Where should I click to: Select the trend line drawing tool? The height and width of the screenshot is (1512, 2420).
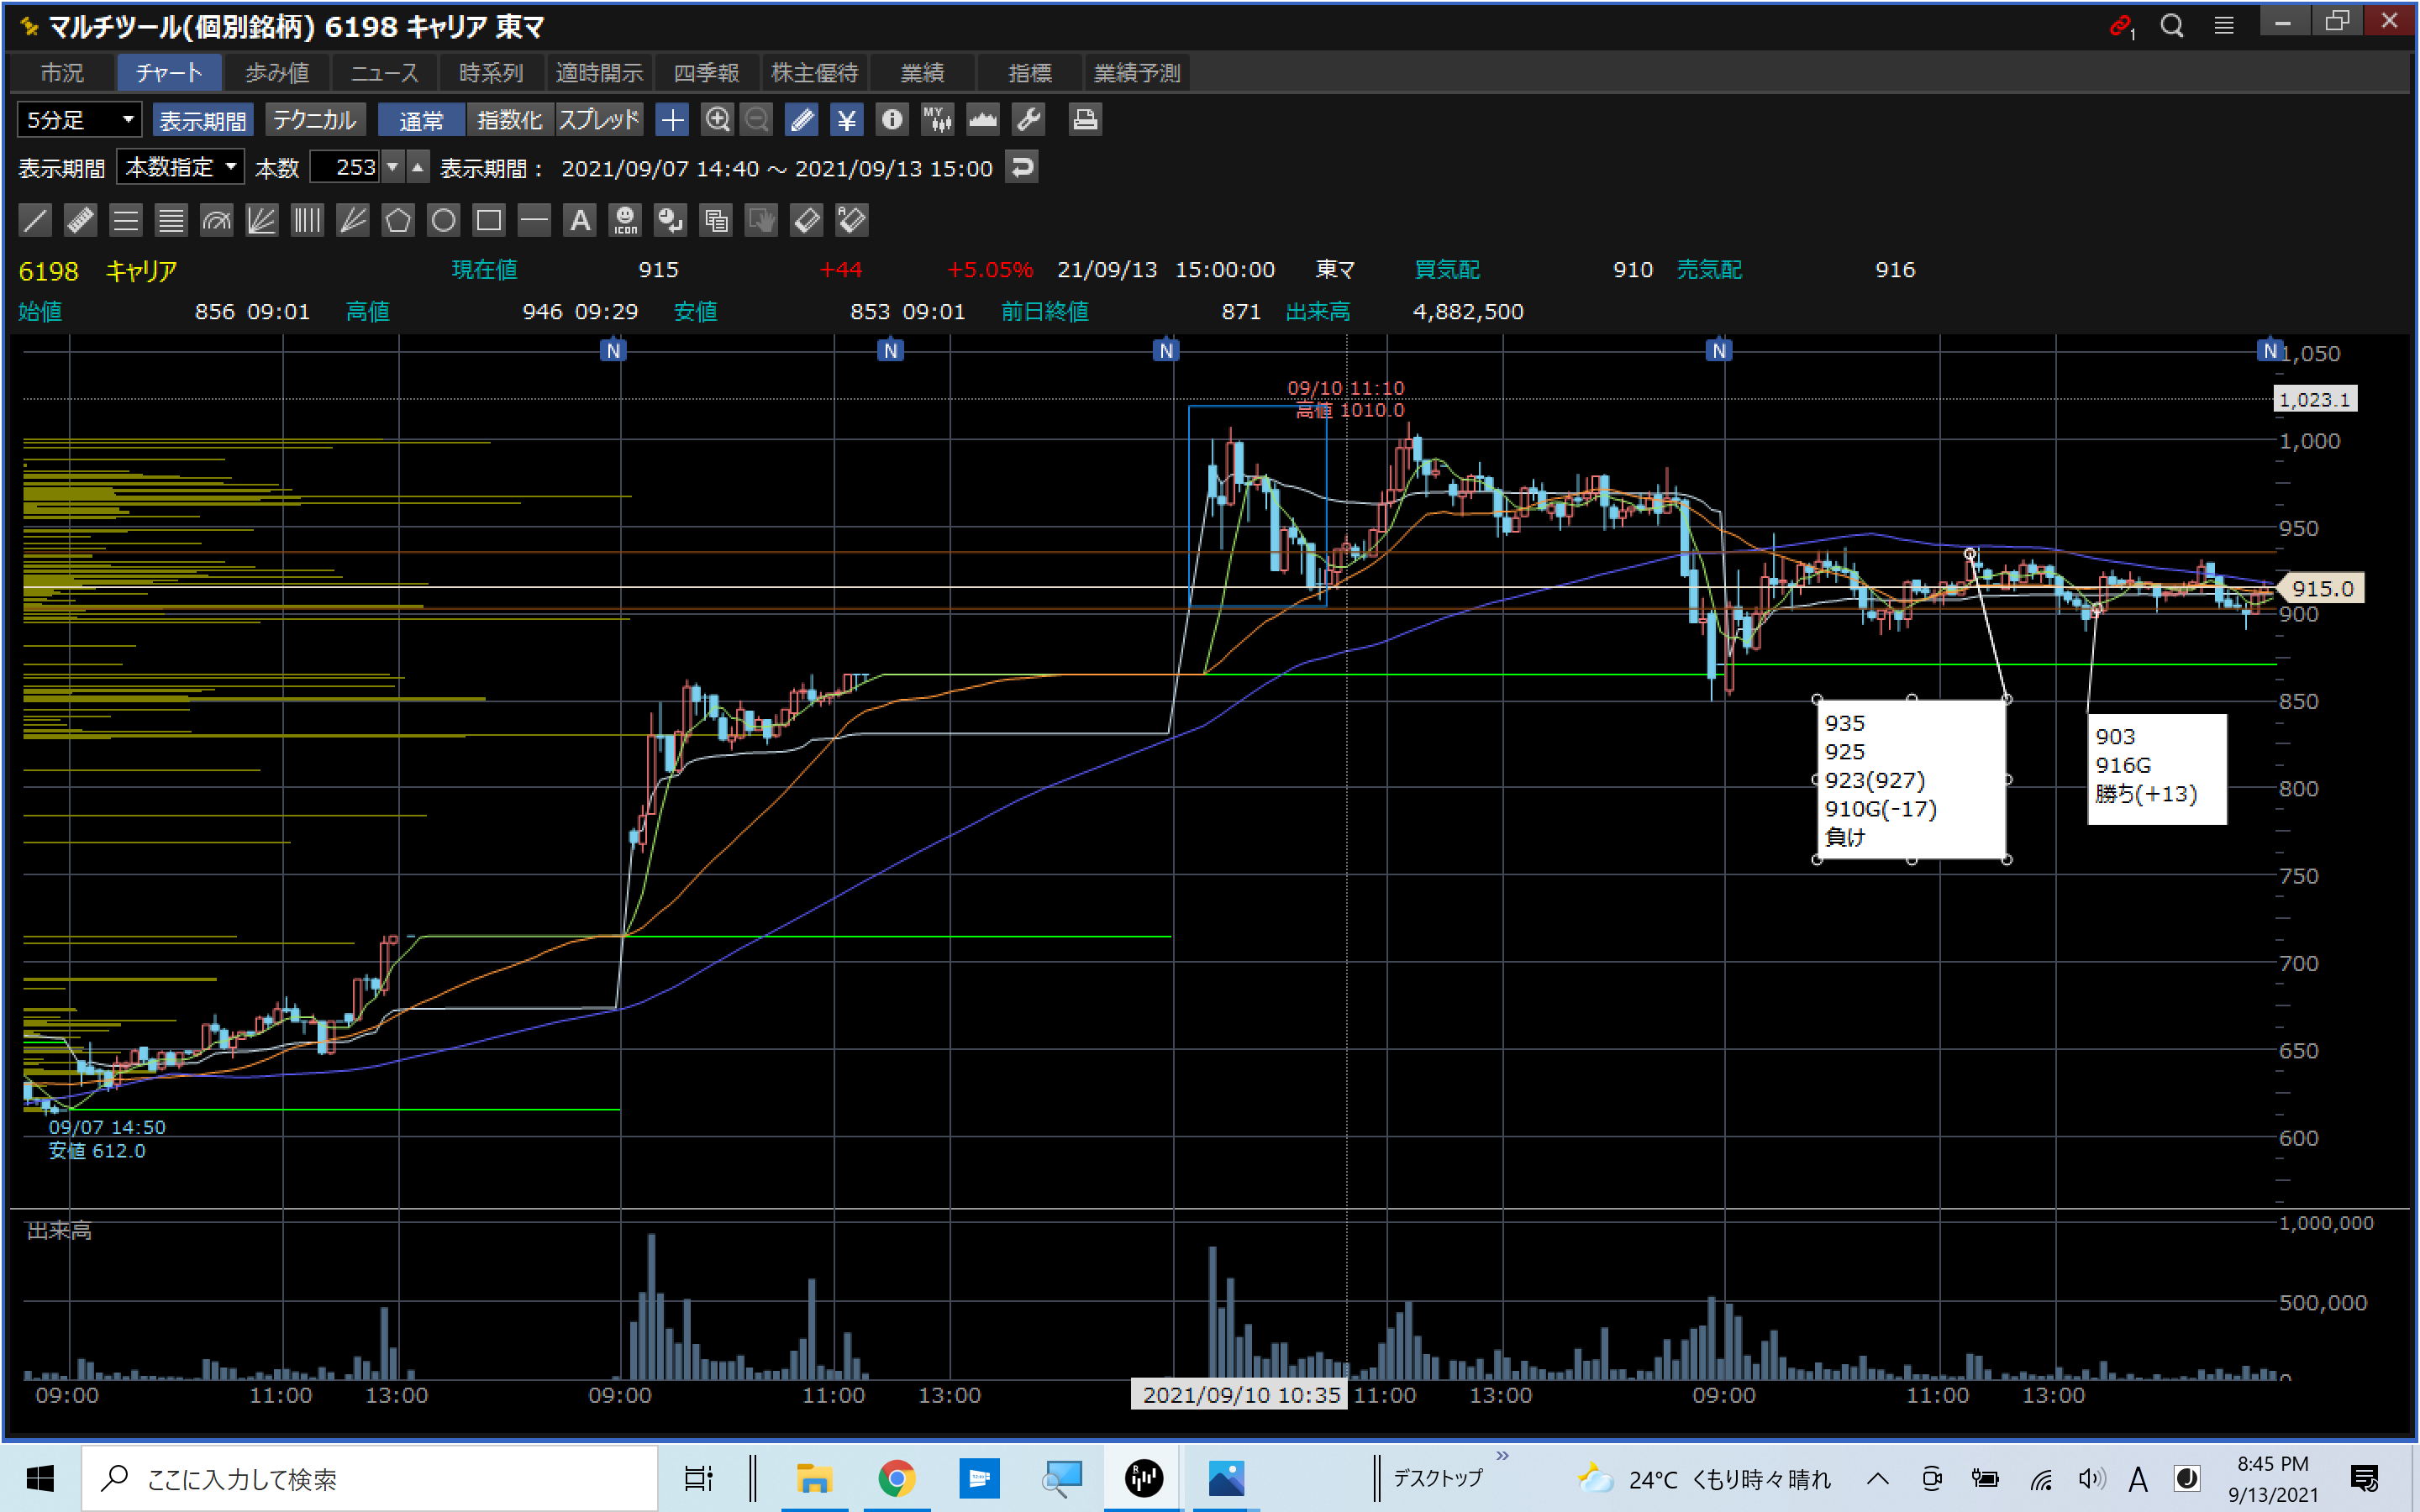35,220
